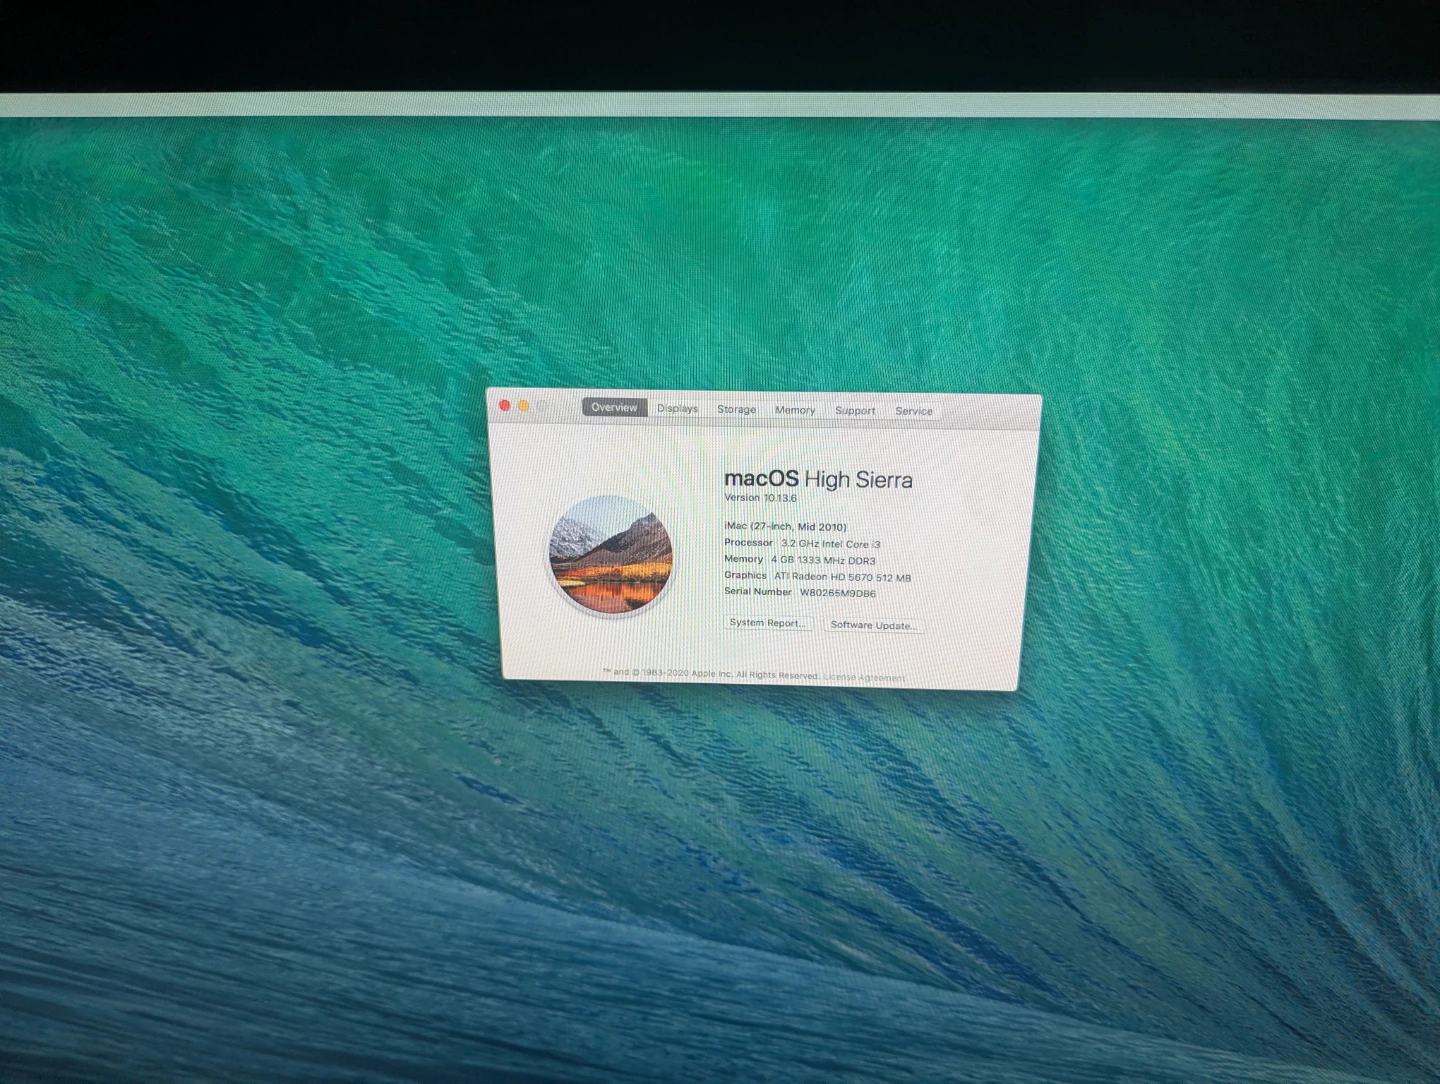
Task: Close the About This Mac window
Action: tap(505, 405)
